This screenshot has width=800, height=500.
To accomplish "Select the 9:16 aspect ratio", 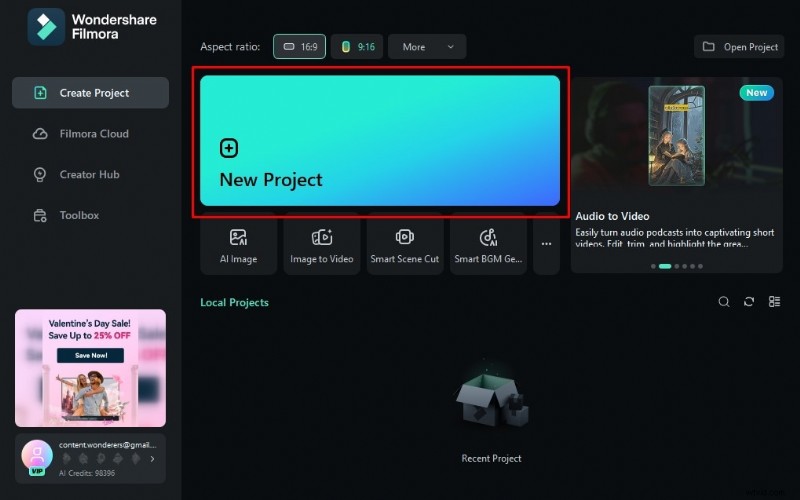I will coord(357,47).
